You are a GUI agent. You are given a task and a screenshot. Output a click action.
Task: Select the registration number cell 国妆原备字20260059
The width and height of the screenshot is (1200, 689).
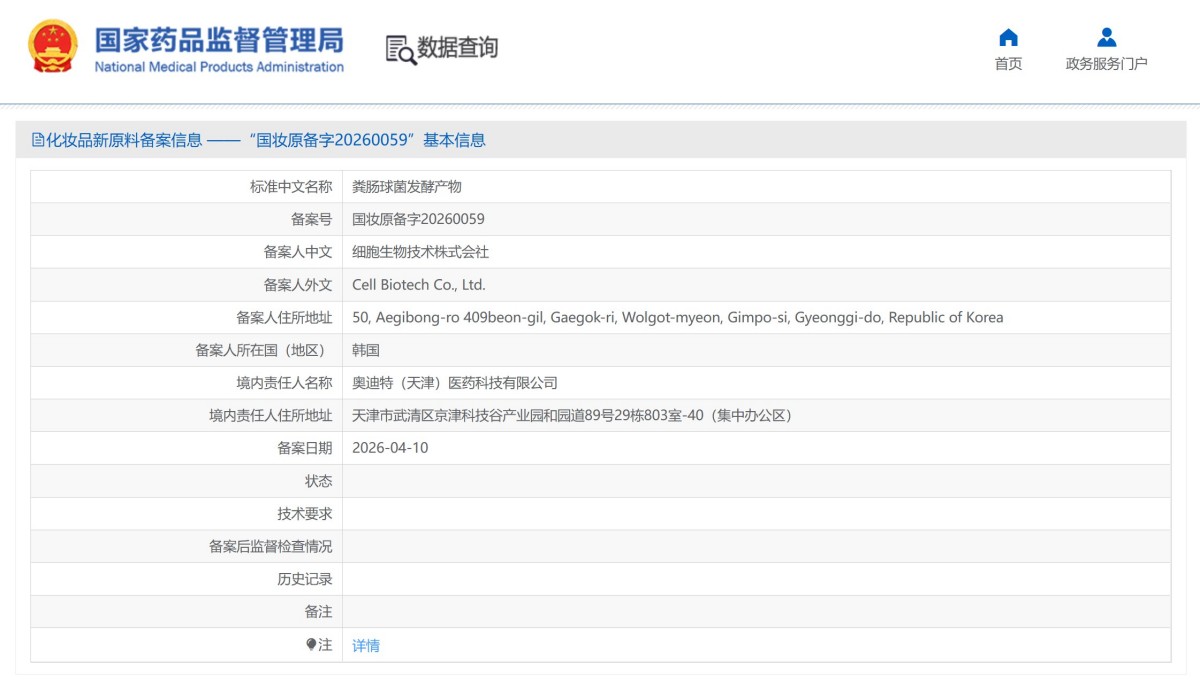pos(420,218)
